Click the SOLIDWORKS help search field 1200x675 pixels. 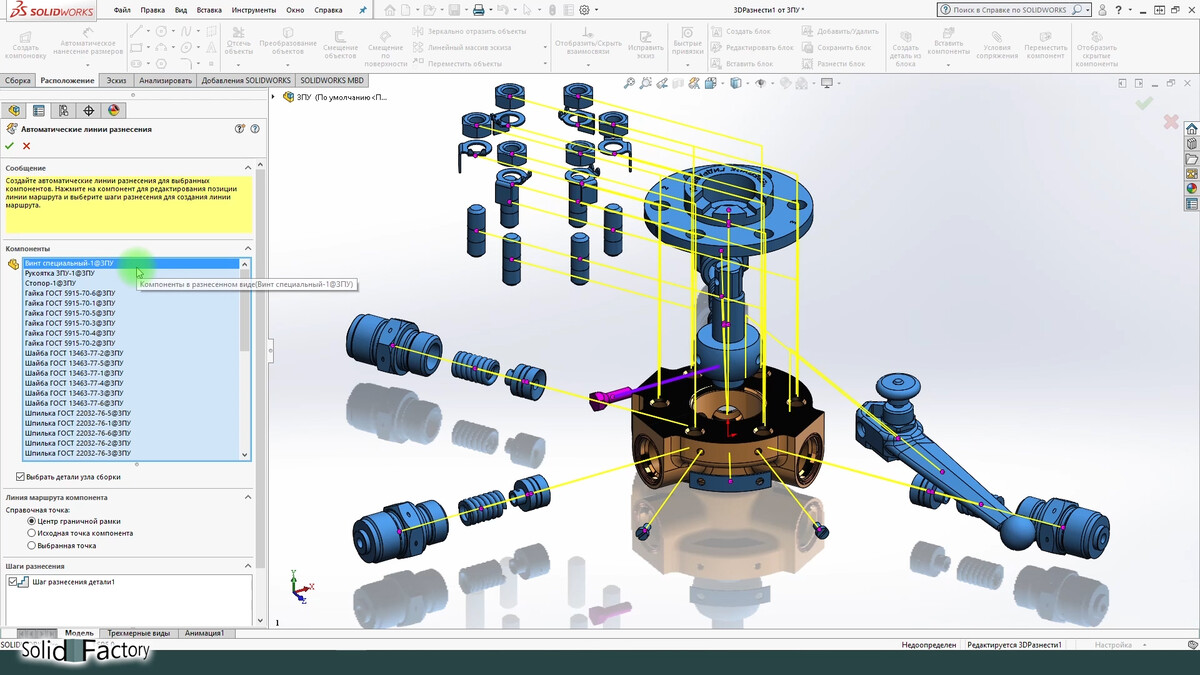coord(1009,10)
